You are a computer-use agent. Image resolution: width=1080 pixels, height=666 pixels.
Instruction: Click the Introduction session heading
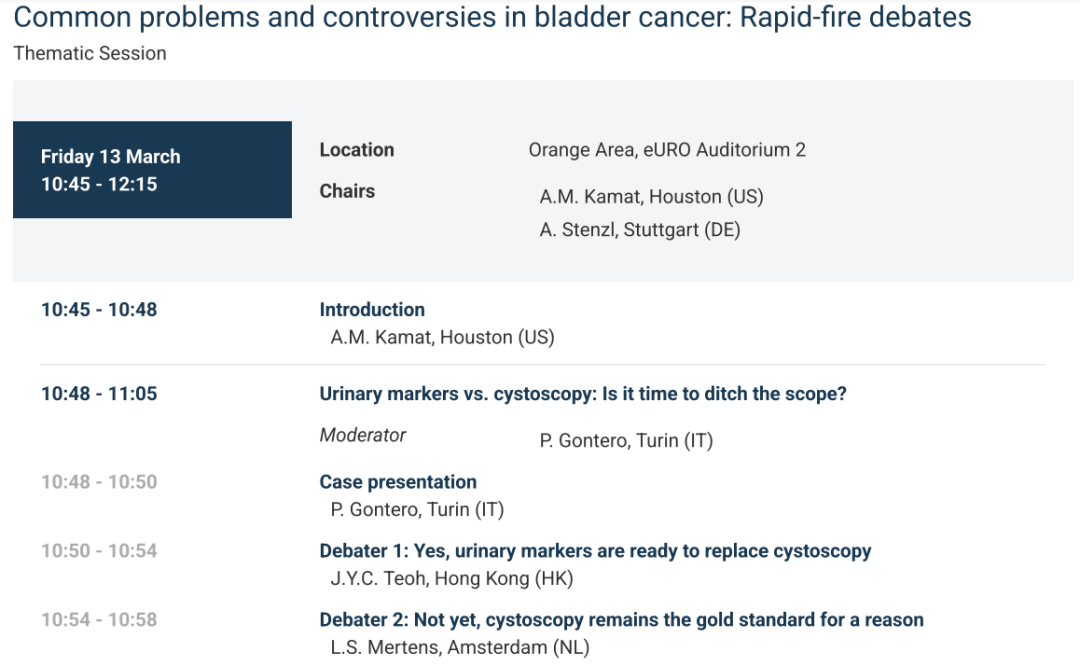tap(372, 310)
